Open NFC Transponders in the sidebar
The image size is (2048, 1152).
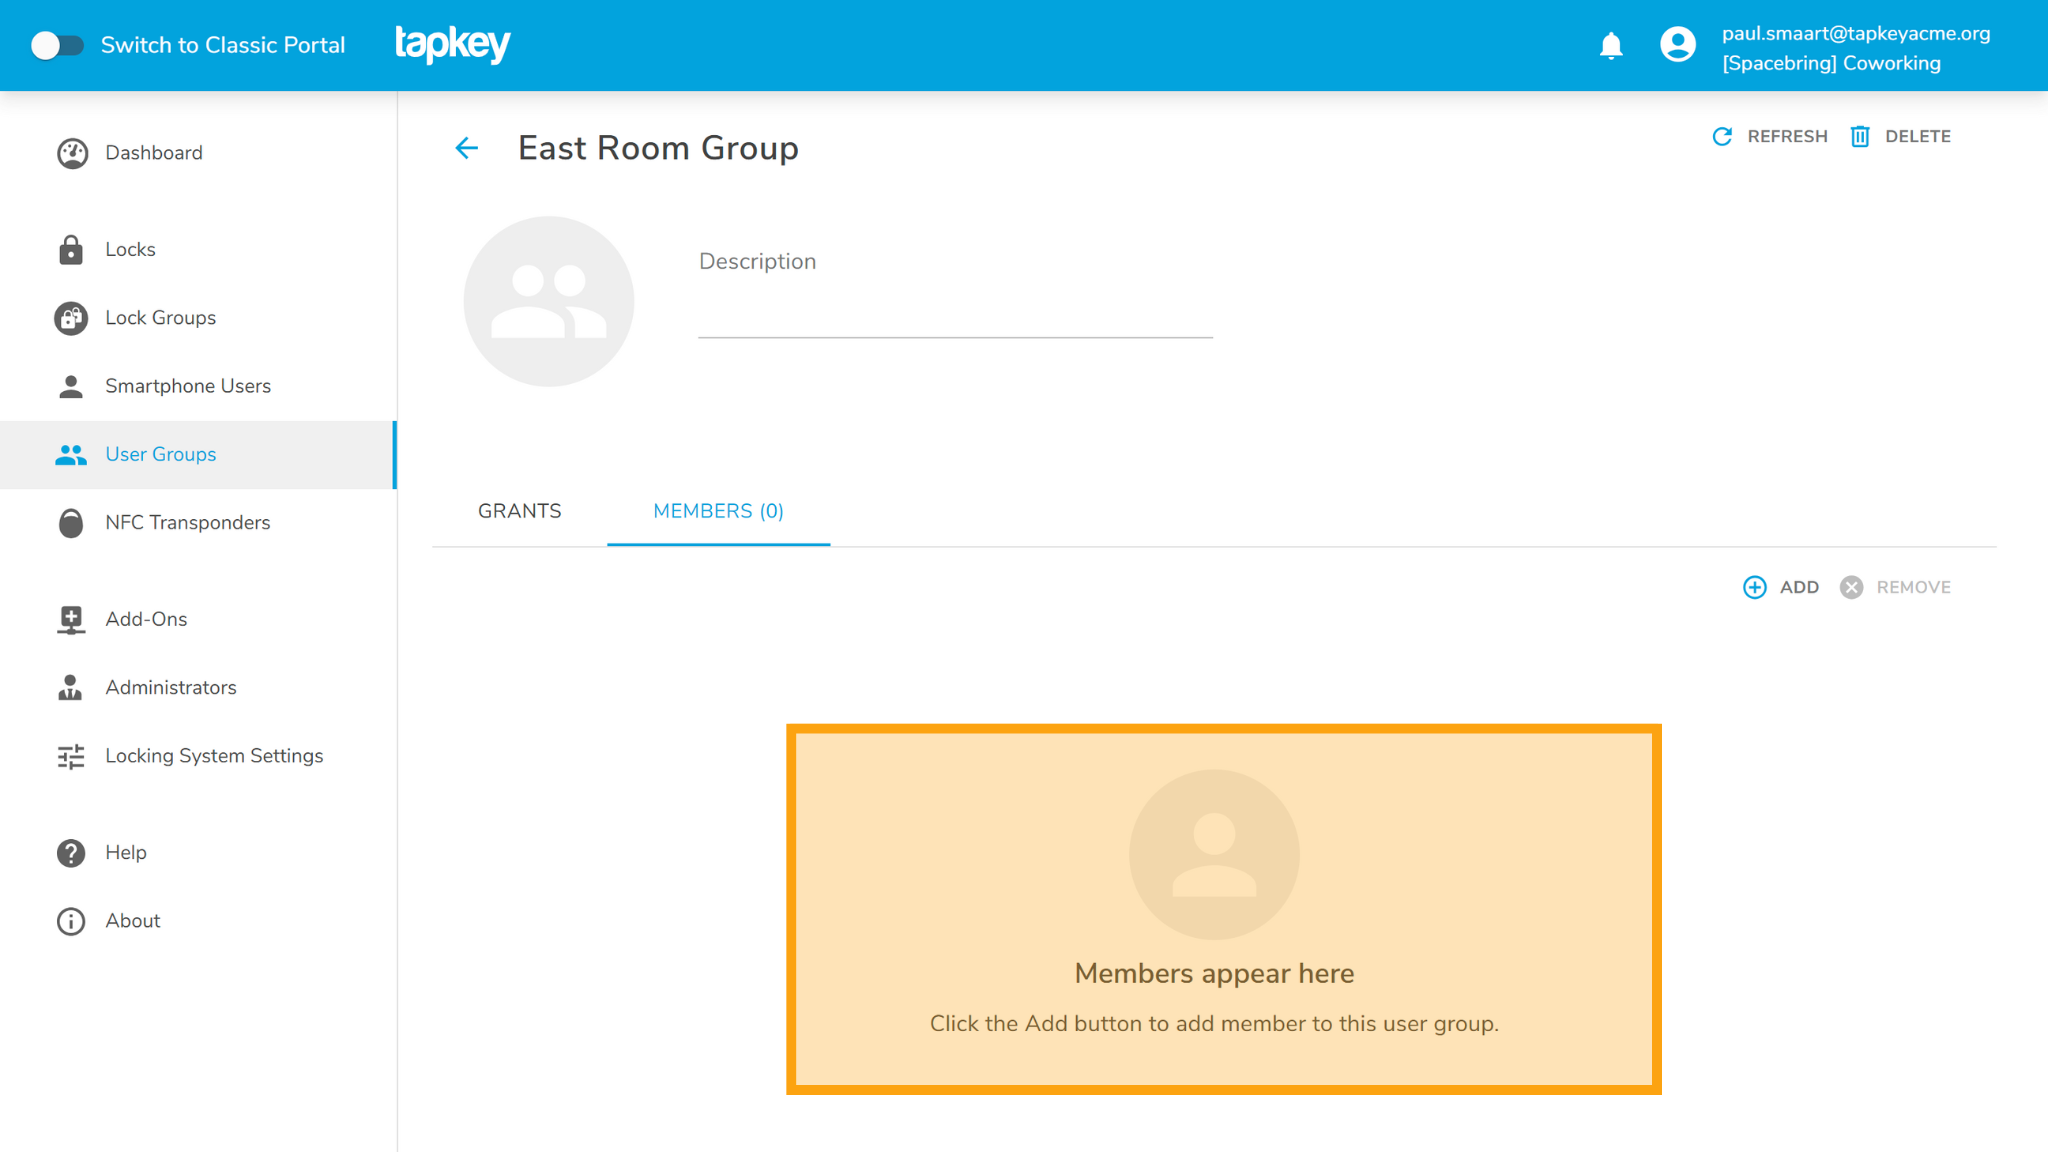[x=198, y=523]
